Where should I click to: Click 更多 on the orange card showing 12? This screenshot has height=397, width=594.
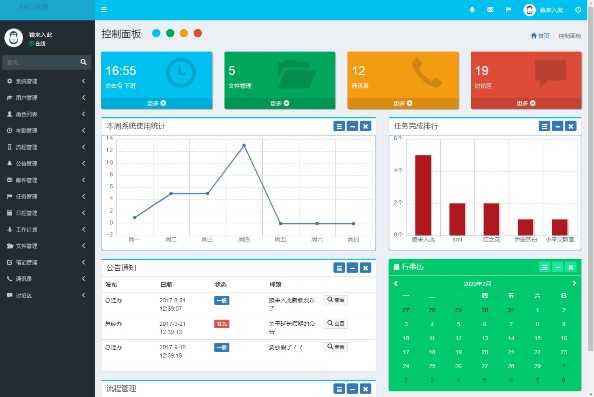(403, 103)
